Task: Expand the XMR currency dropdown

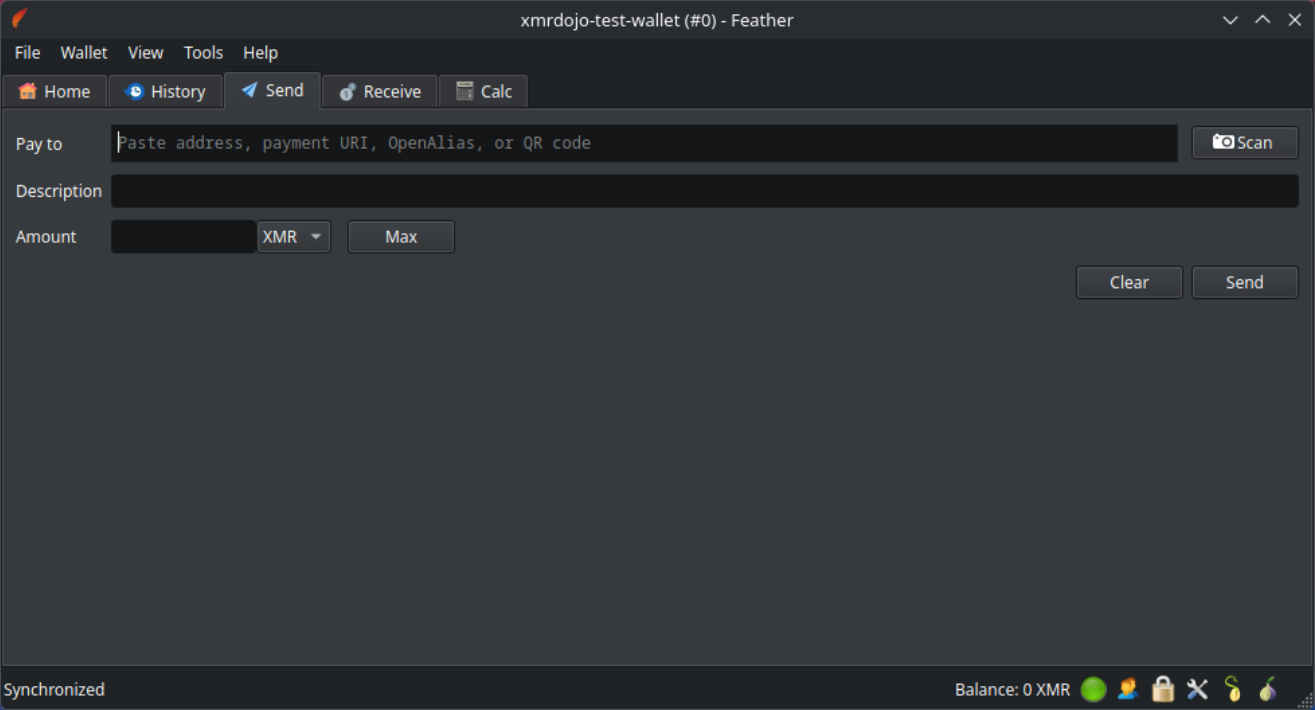Action: click(294, 237)
